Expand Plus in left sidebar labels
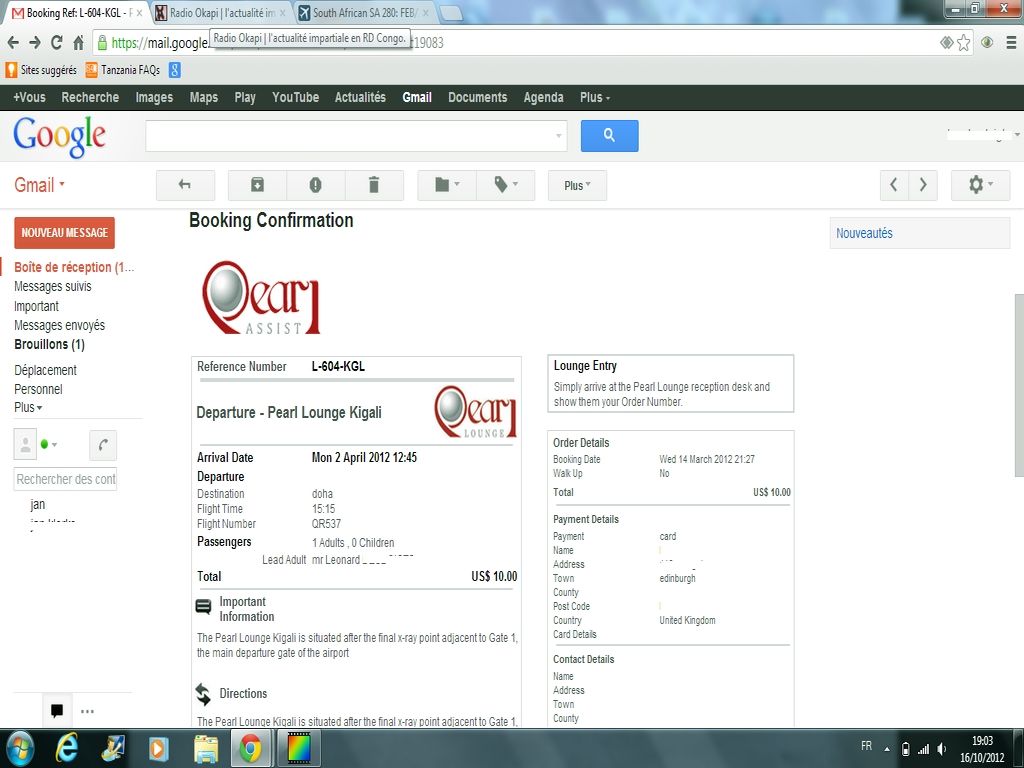The height and width of the screenshot is (768, 1024). tap(28, 408)
